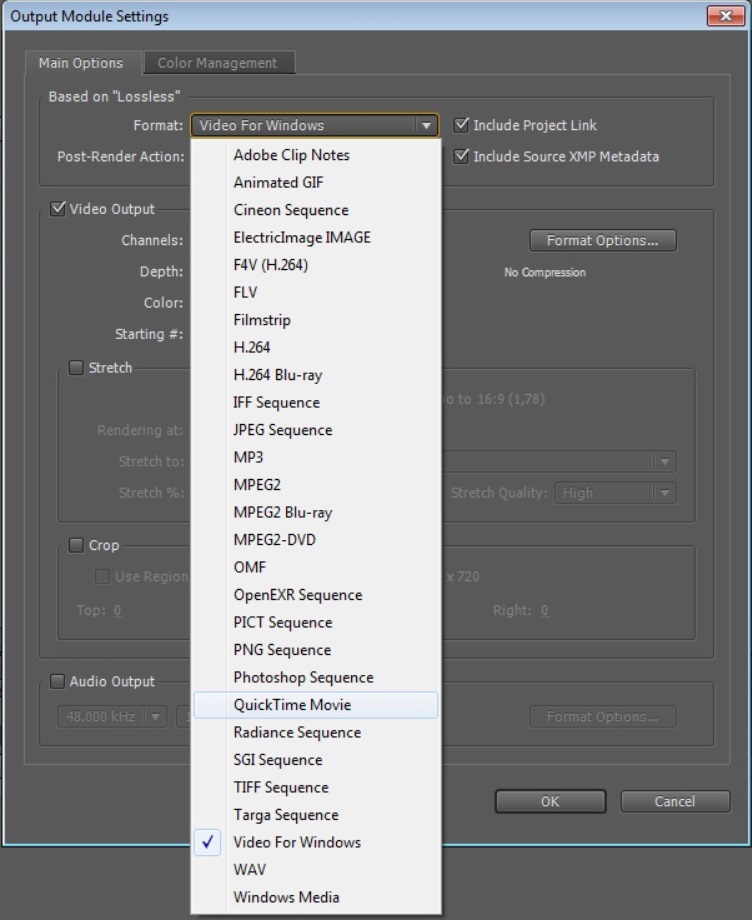Confirm settings with the OK button
The width and height of the screenshot is (752, 920).
coord(550,801)
